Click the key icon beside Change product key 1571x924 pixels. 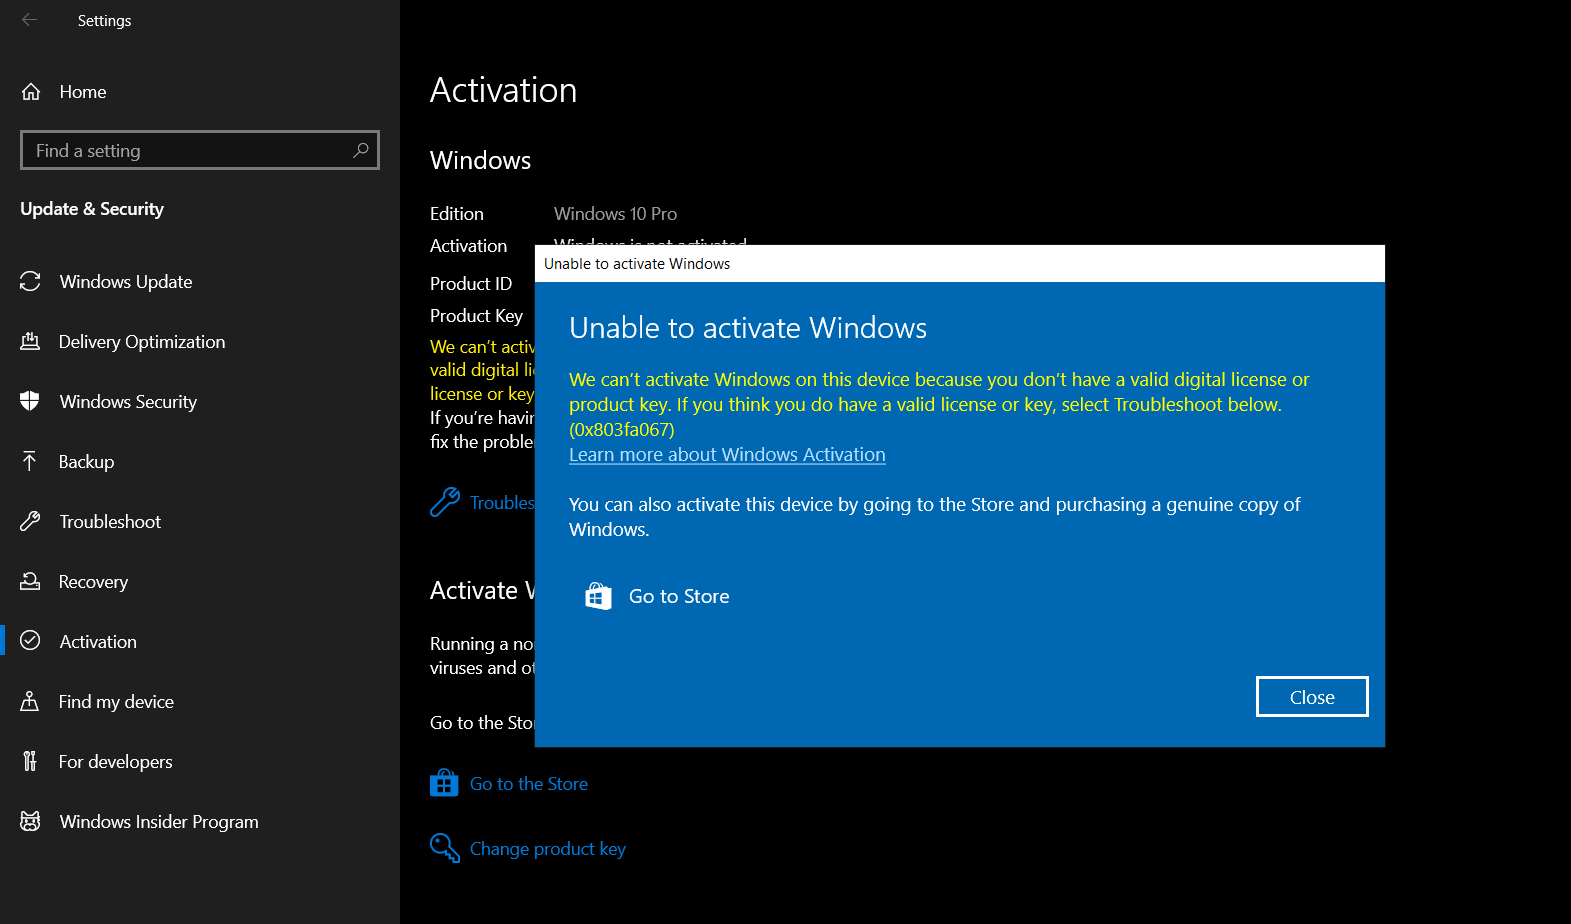(445, 848)
